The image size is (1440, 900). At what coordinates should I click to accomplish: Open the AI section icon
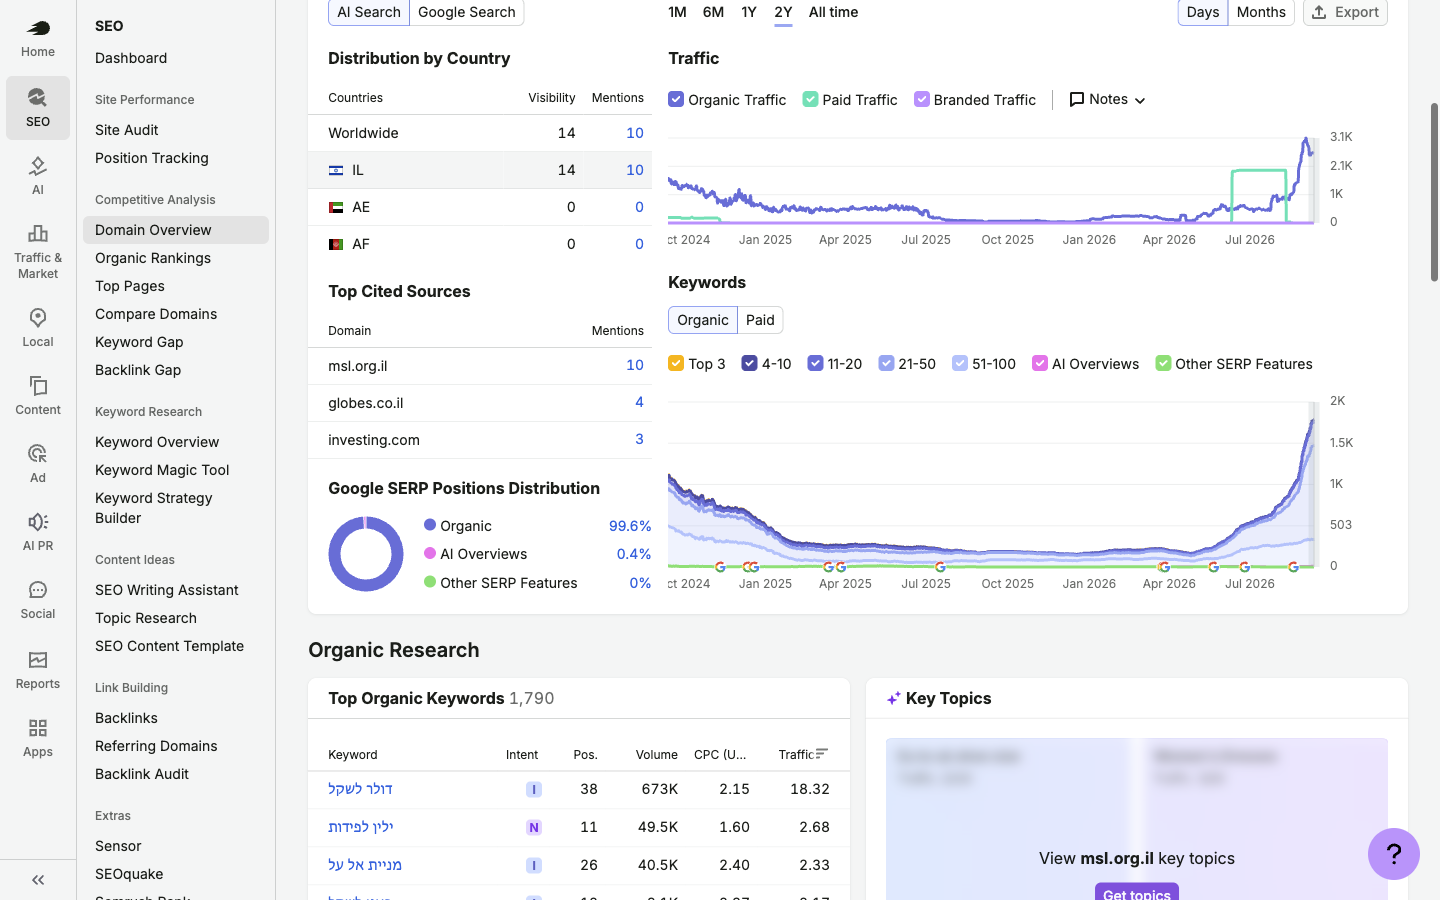tap(38, 166)
